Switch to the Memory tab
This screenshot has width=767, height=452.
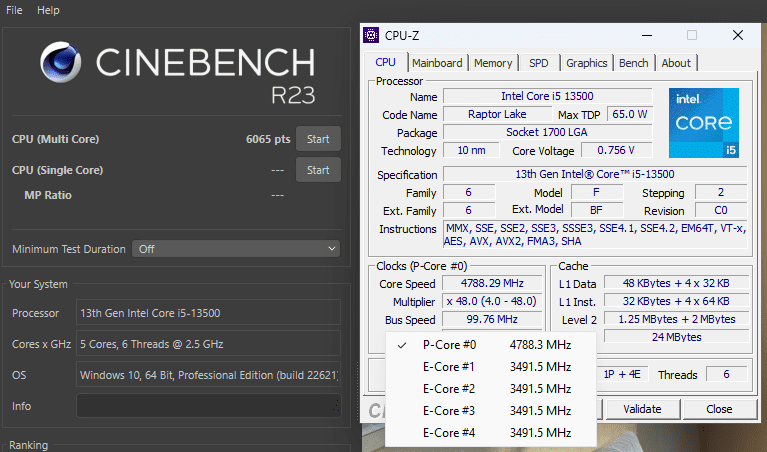pyautogui.click(x=493, y=63)
